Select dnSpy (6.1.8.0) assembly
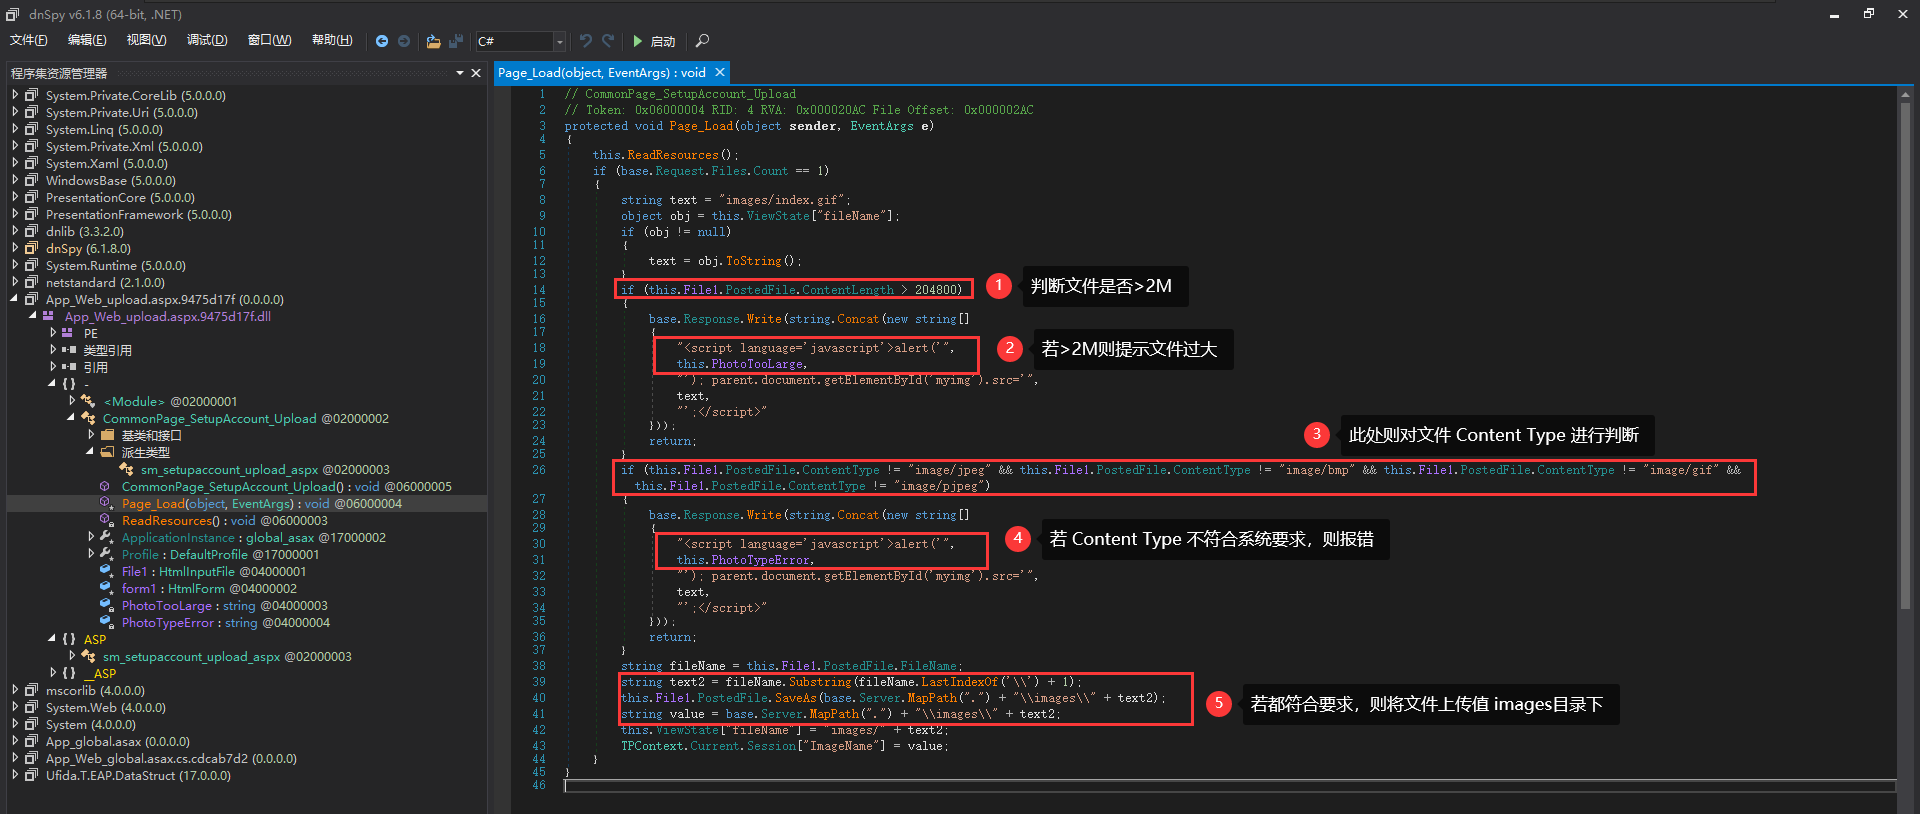This screenshot has width=1920, height=814. tap(88, 248)
